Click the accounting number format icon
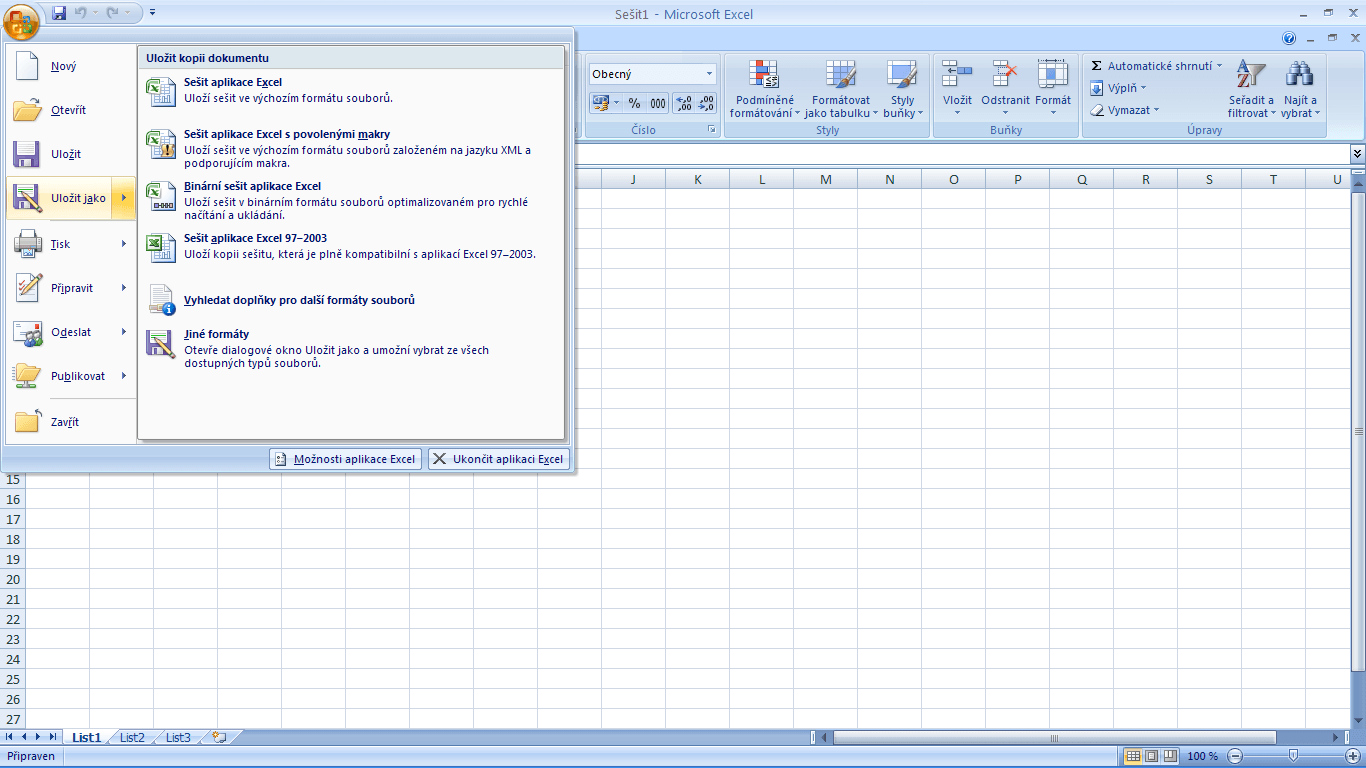Image resolution: width=1366 pixels, height=768 pixels. coord(600,103)
